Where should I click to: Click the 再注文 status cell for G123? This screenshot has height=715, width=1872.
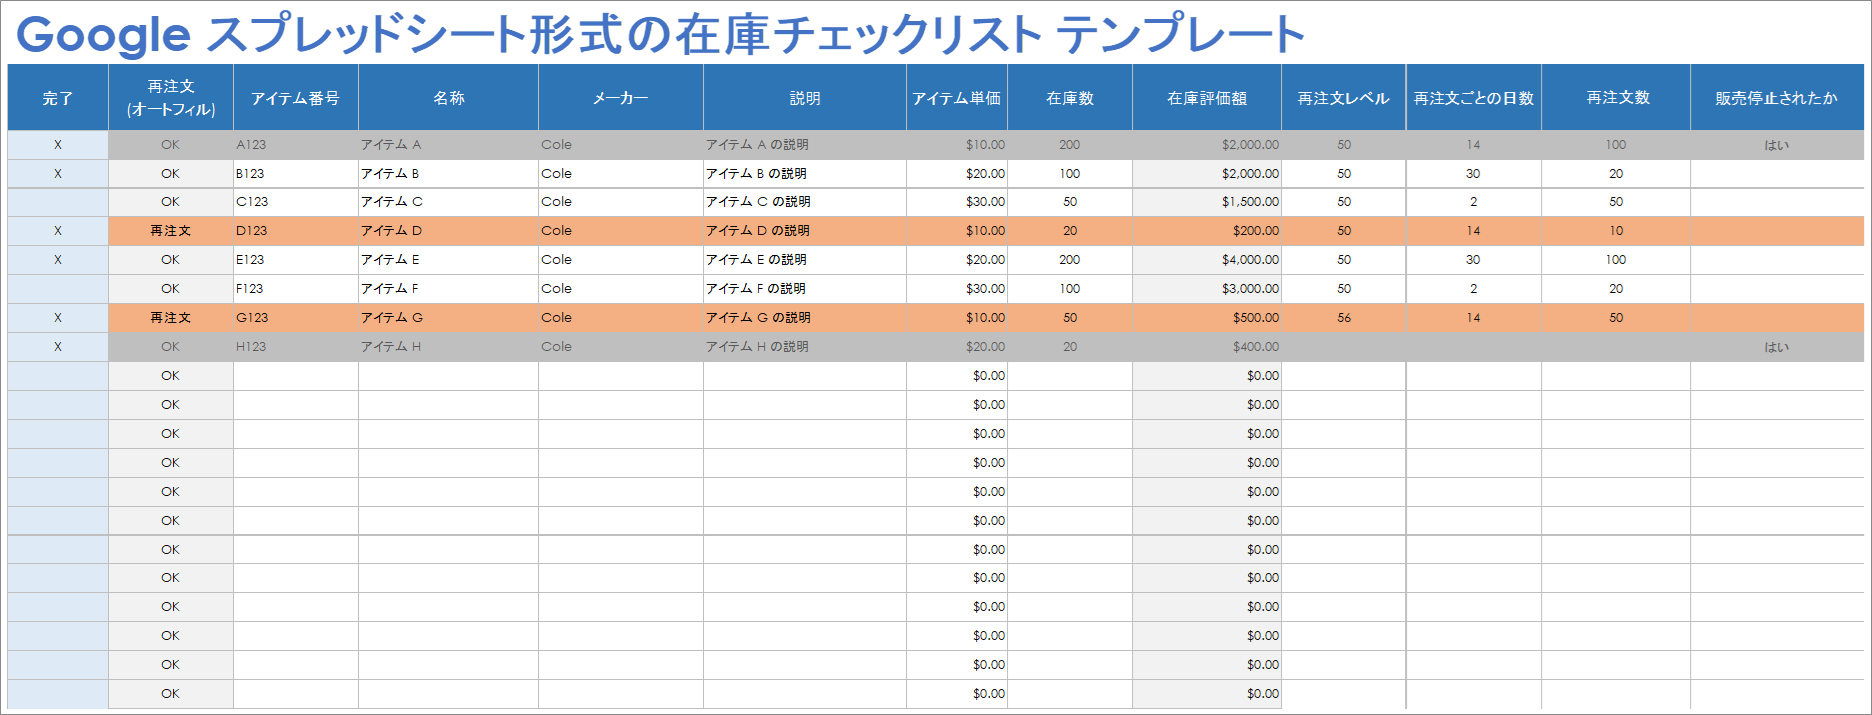click(x=171, y=318)
